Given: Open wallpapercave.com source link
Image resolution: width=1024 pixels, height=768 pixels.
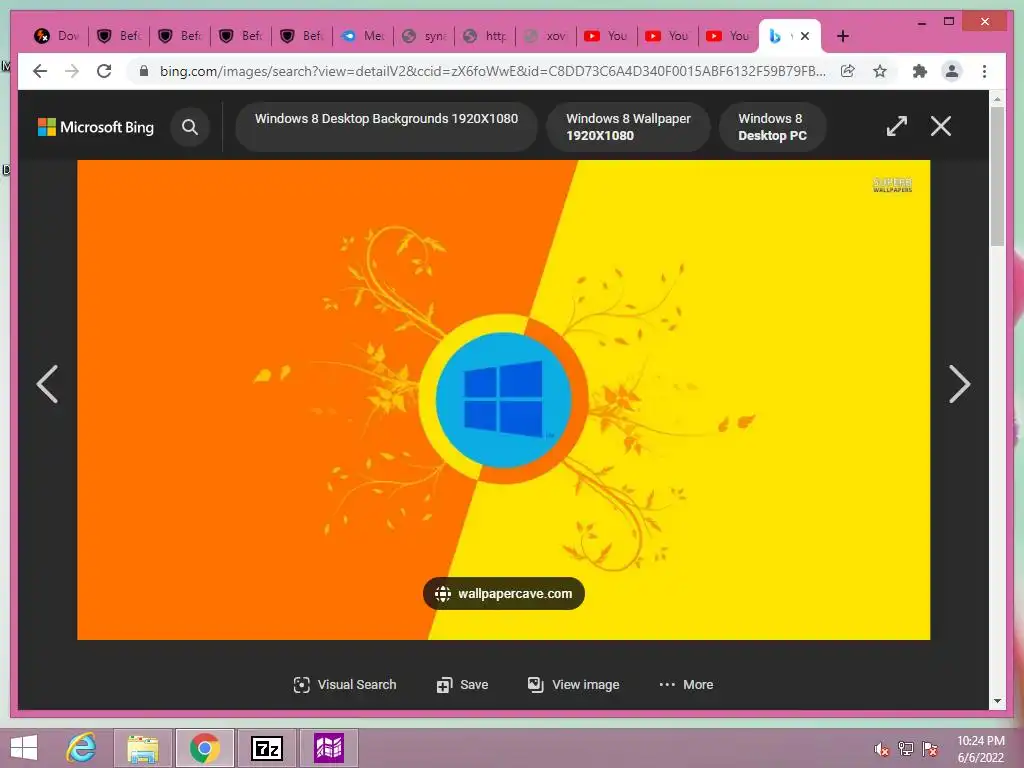Looking at the screenshot, I should point(504,594).
